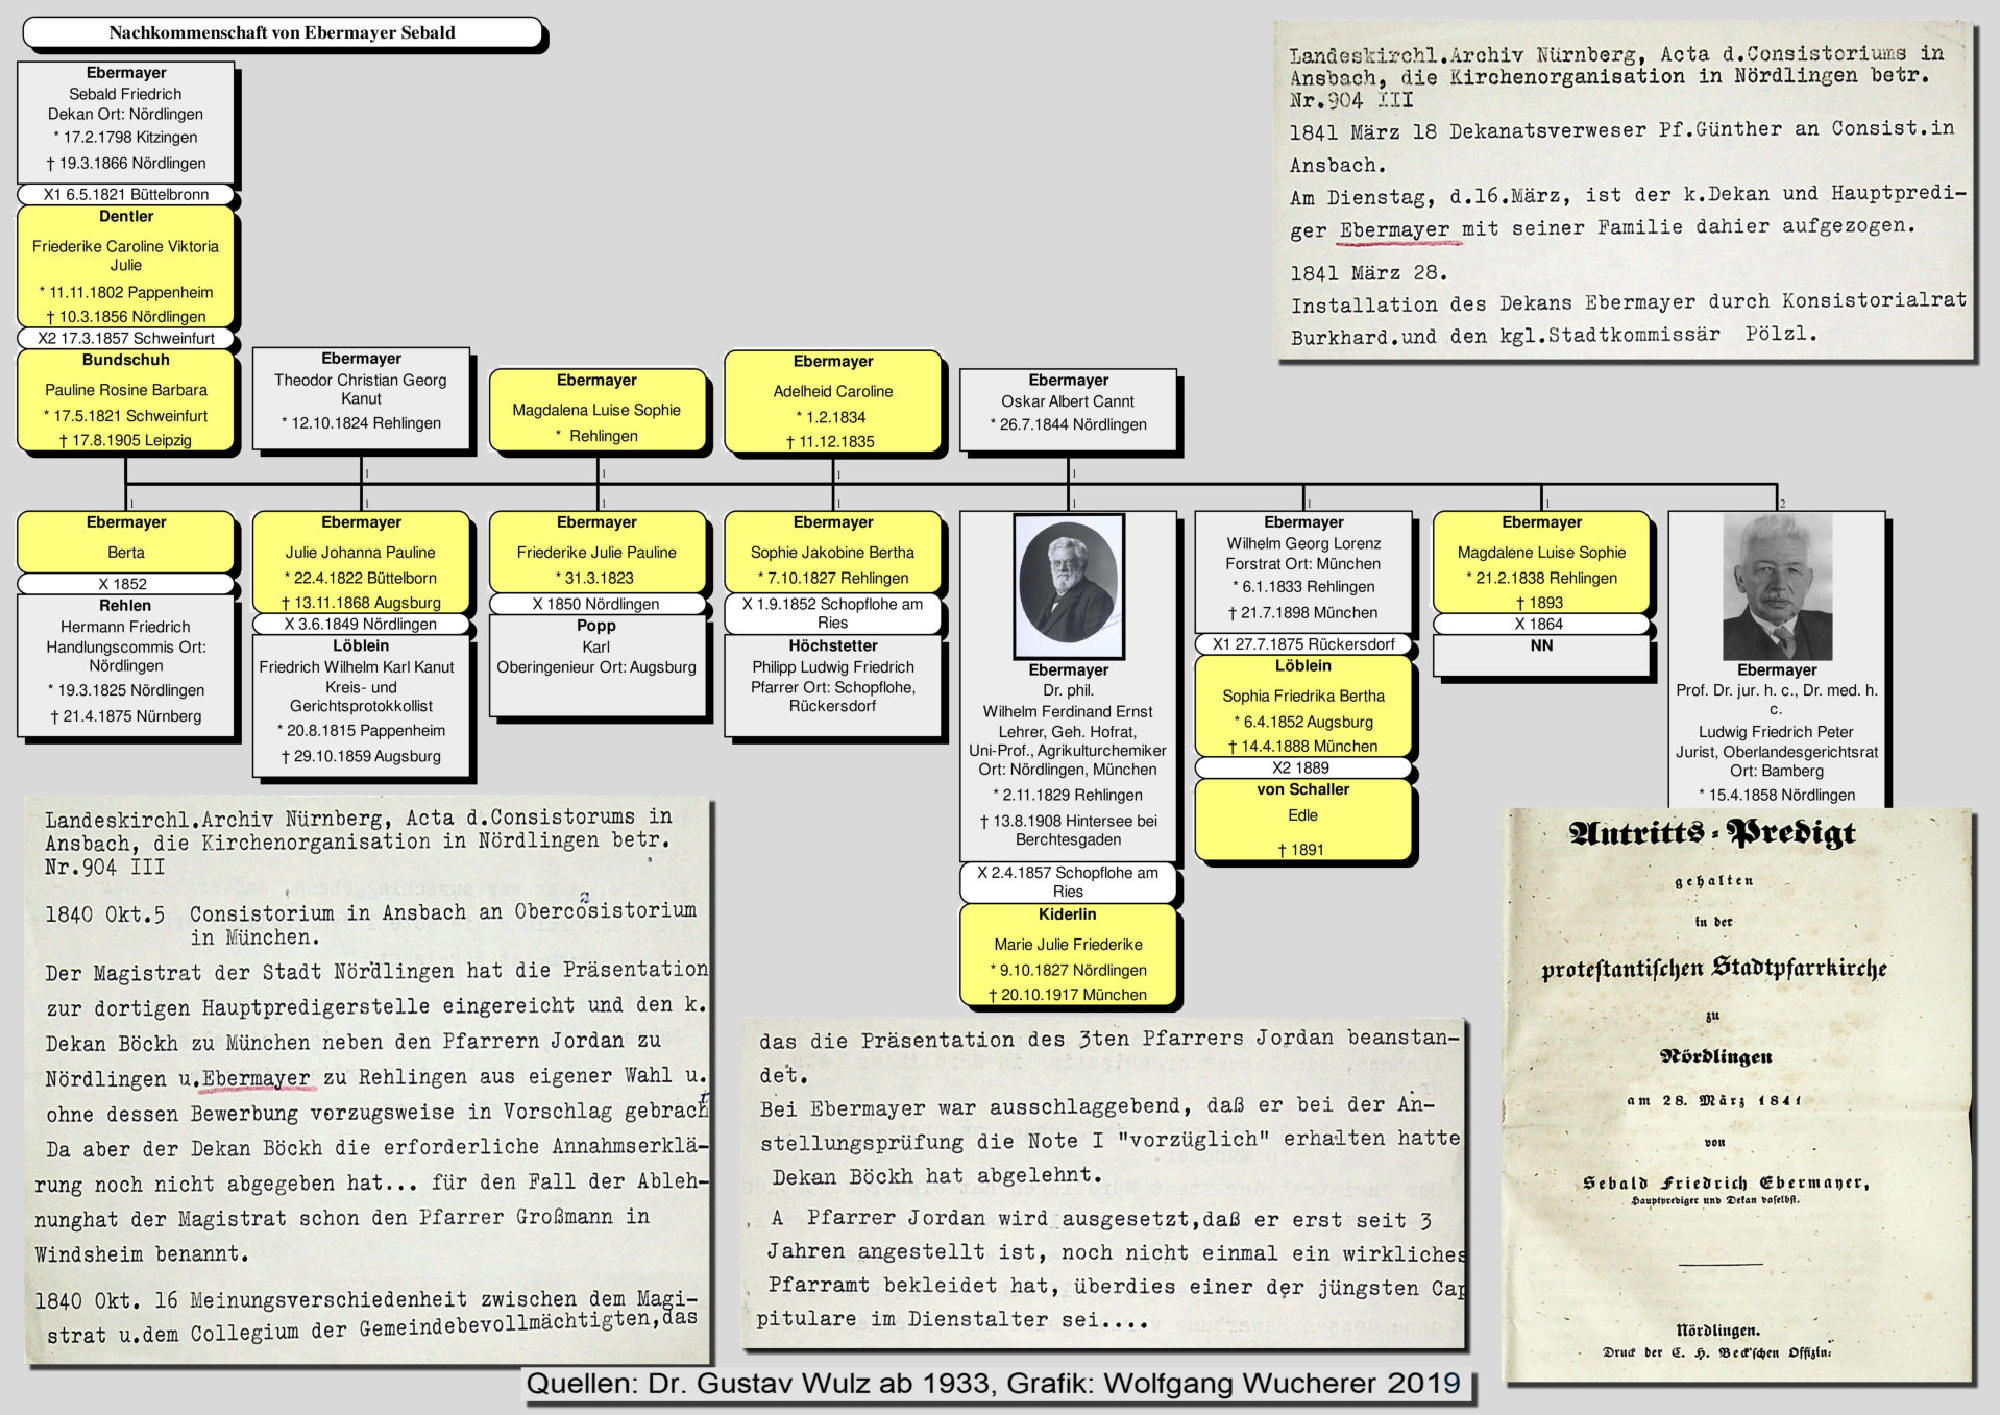This screenshot has width=2000, height=1415.
Task: Click marriage label X 3.6.1849 Nördlingen
Action: tap(361, 624)
